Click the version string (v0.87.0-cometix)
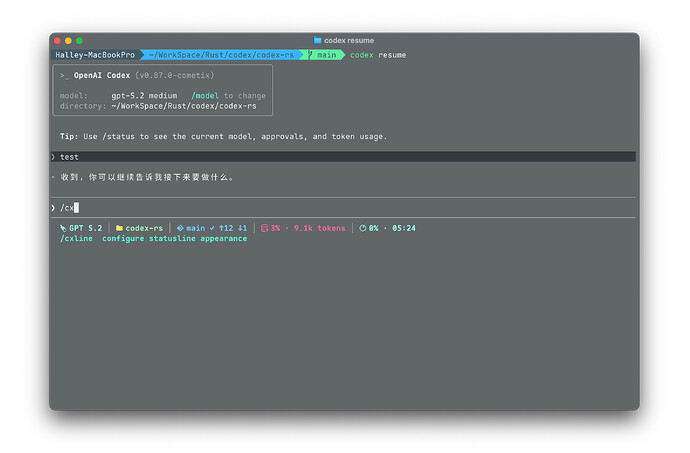690x453 pixels. [175, 75]
